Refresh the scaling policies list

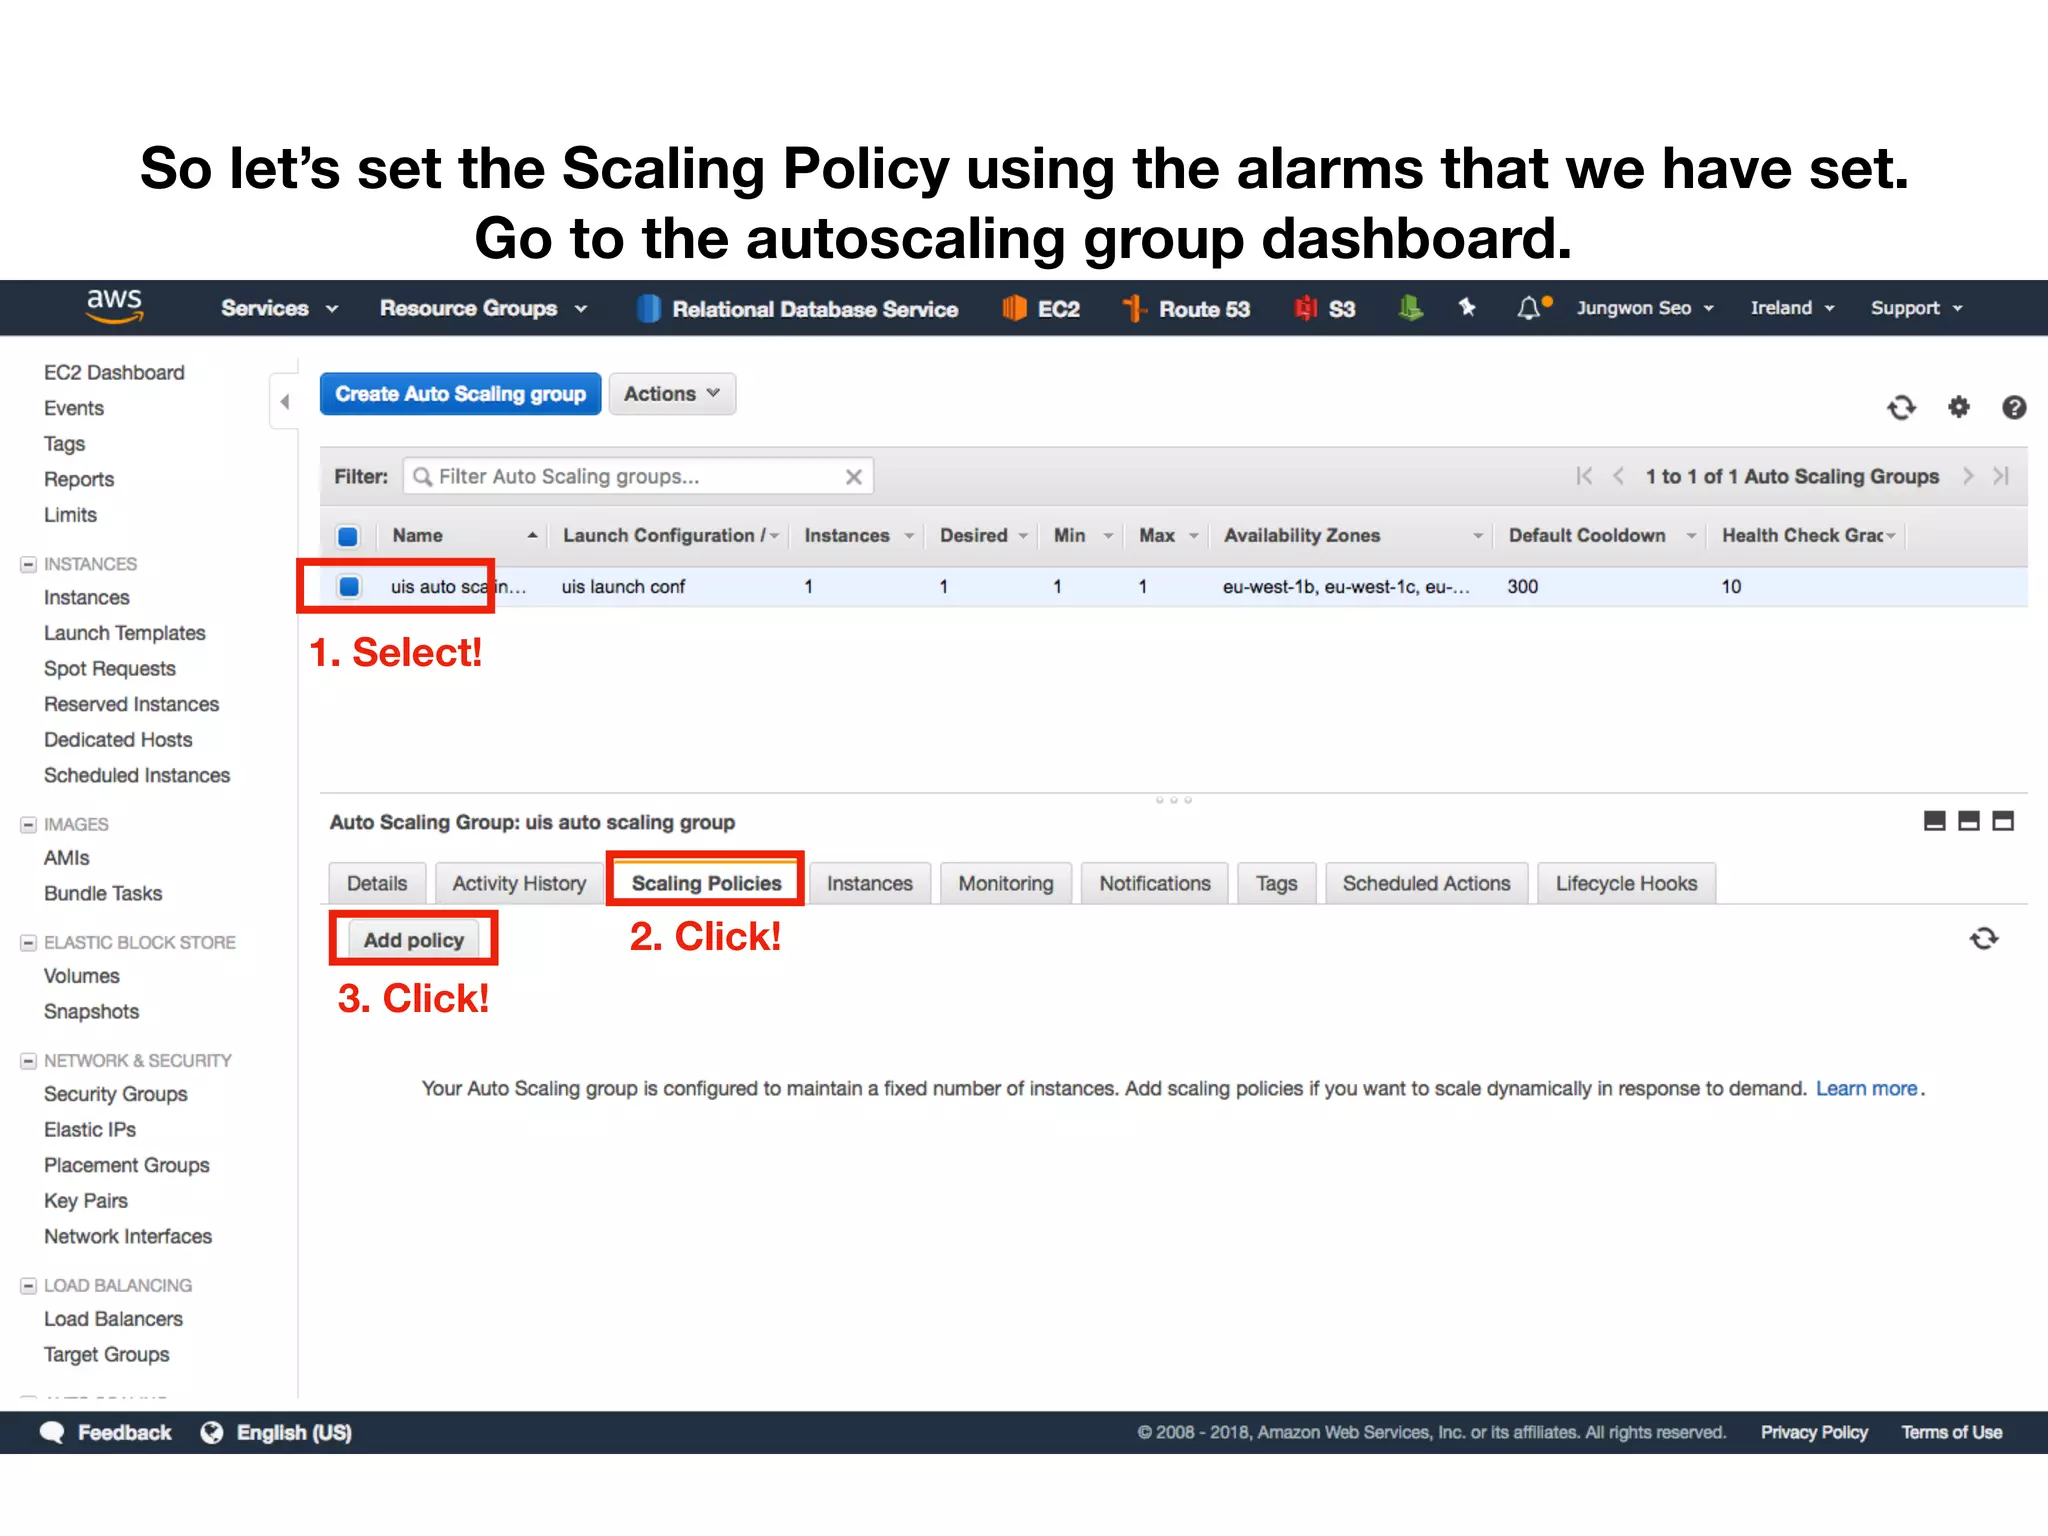point(1984,939)
